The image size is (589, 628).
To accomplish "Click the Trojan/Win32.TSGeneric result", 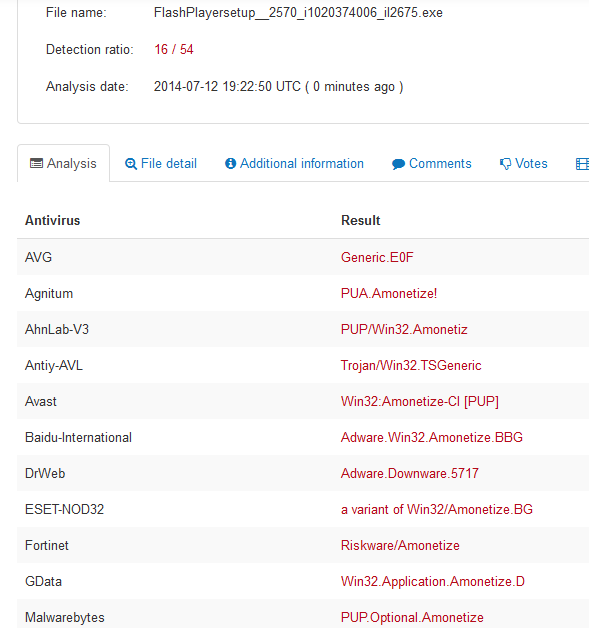I will pos(411,365).
